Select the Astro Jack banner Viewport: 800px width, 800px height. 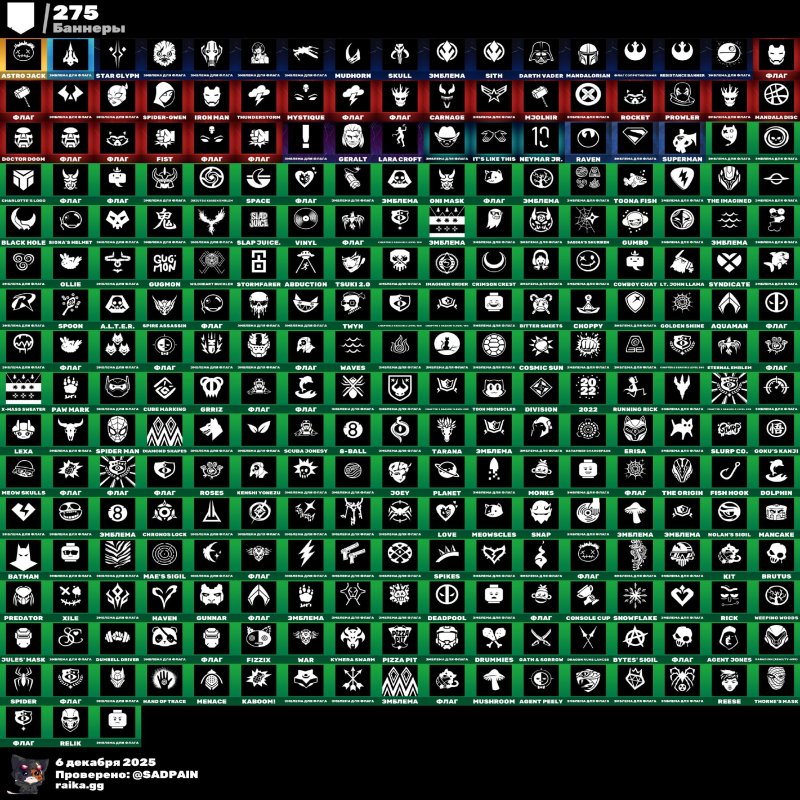click(23, 56)
